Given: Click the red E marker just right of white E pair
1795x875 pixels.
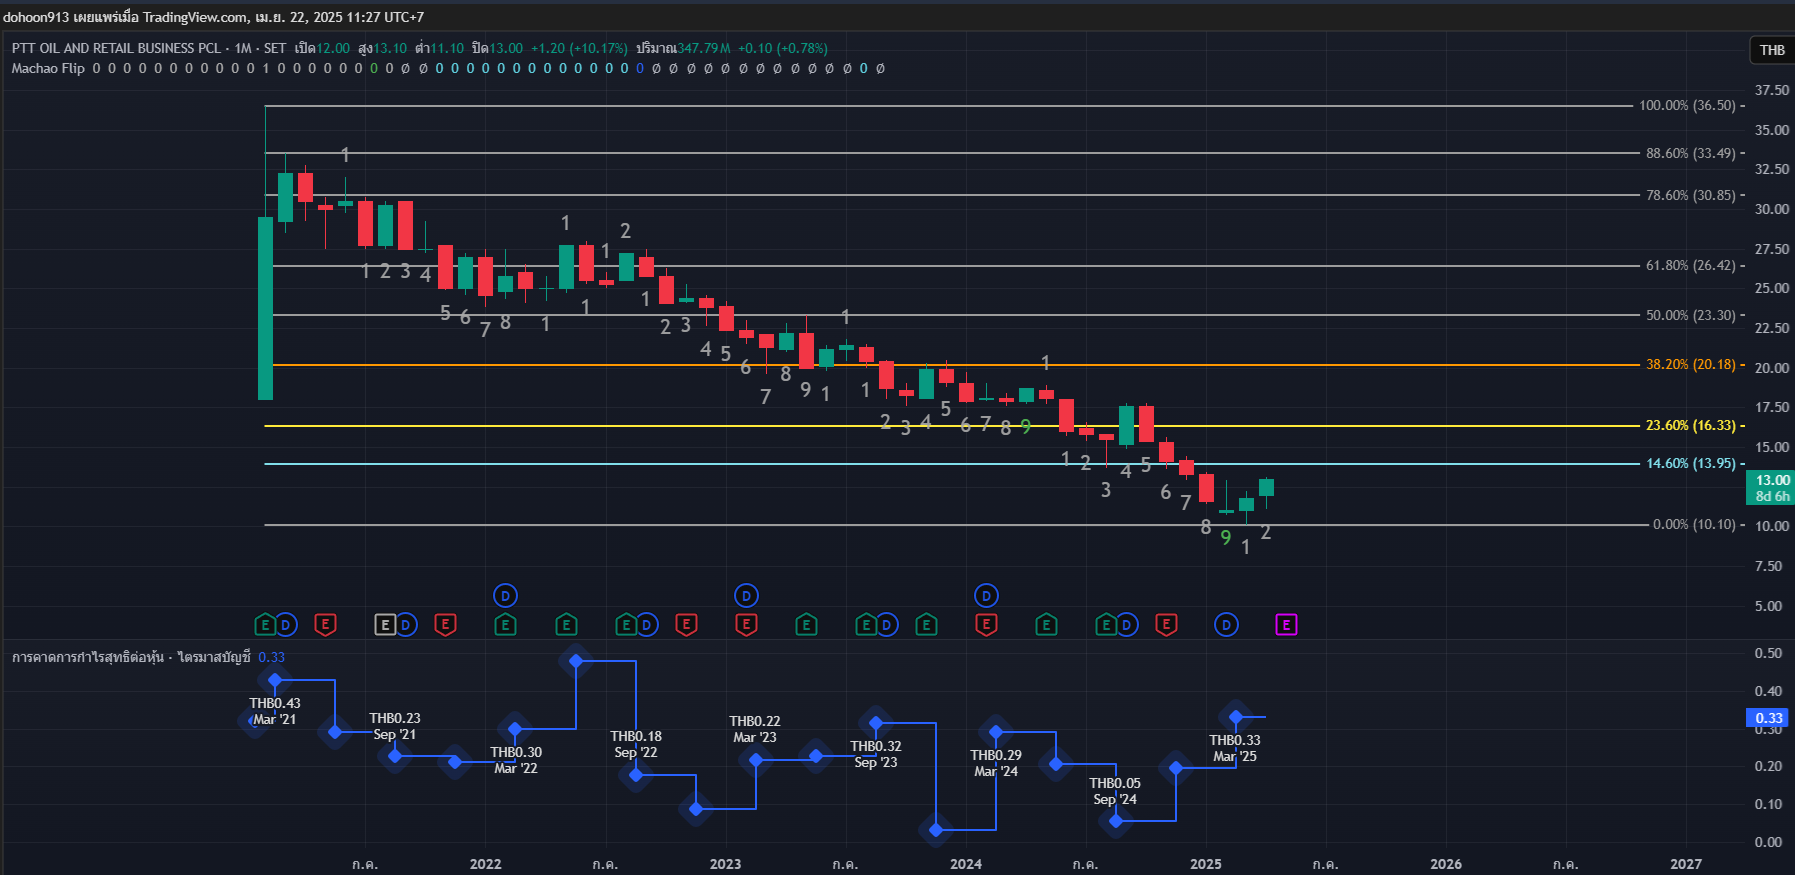Looking at the screenshot, I should pos(446,625).
